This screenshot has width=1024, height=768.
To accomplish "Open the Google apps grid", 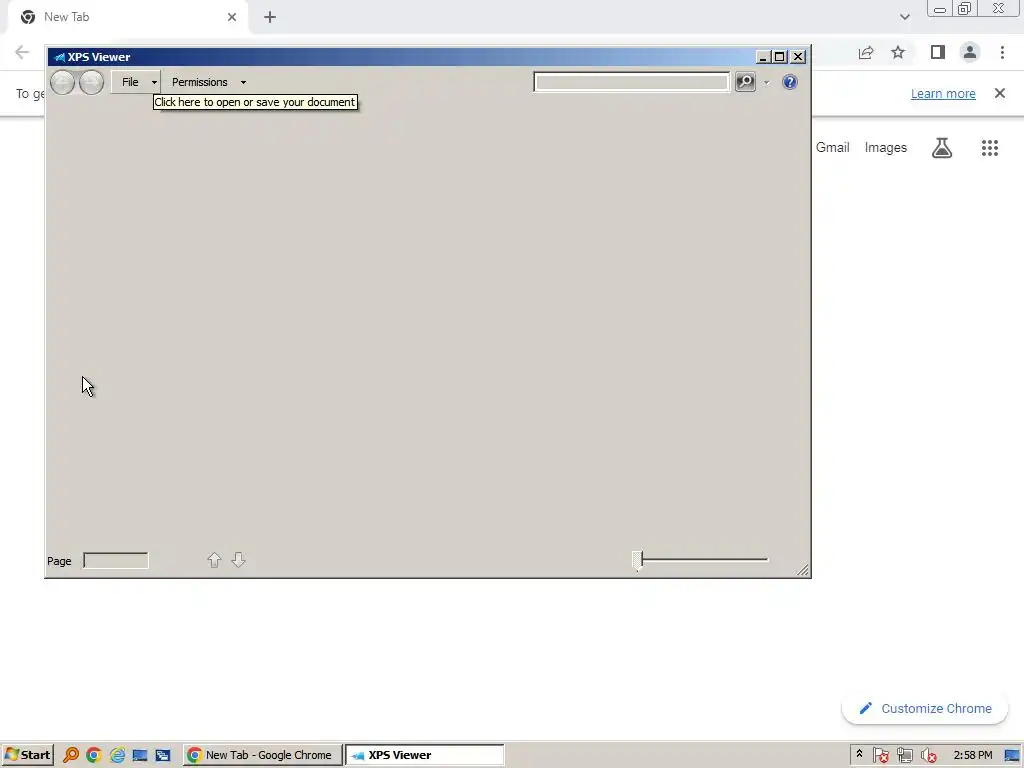I will pos(990,148).
